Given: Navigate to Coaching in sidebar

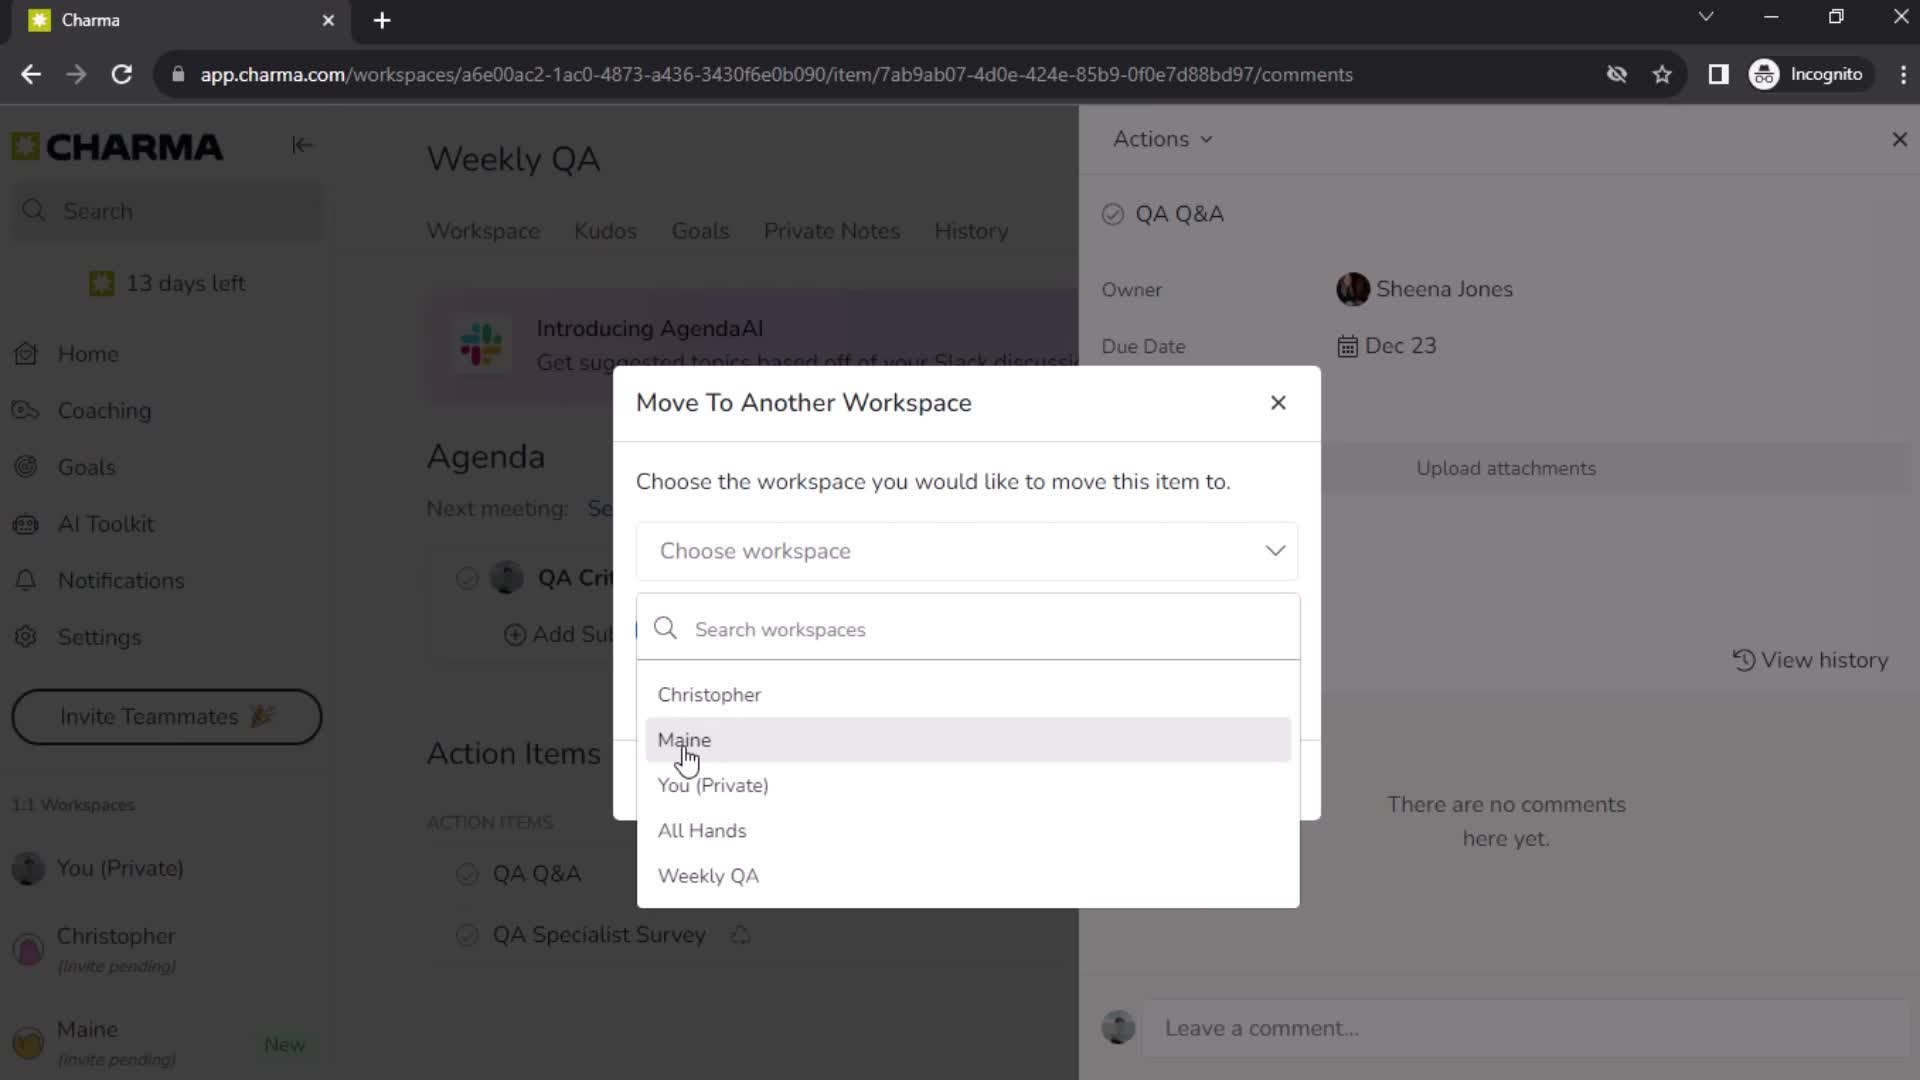Looking at the screenshot, I should point(104,410).
